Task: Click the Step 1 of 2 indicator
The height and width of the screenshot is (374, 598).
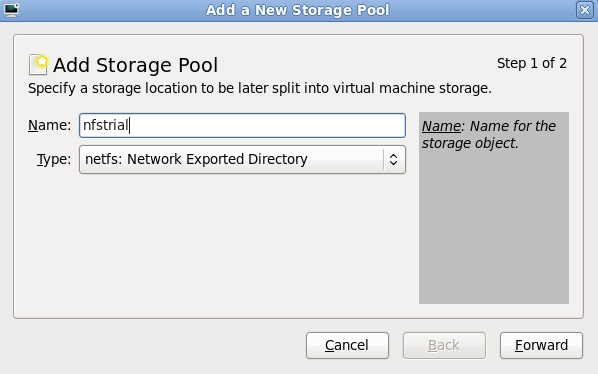Action: tap(532, 63)
